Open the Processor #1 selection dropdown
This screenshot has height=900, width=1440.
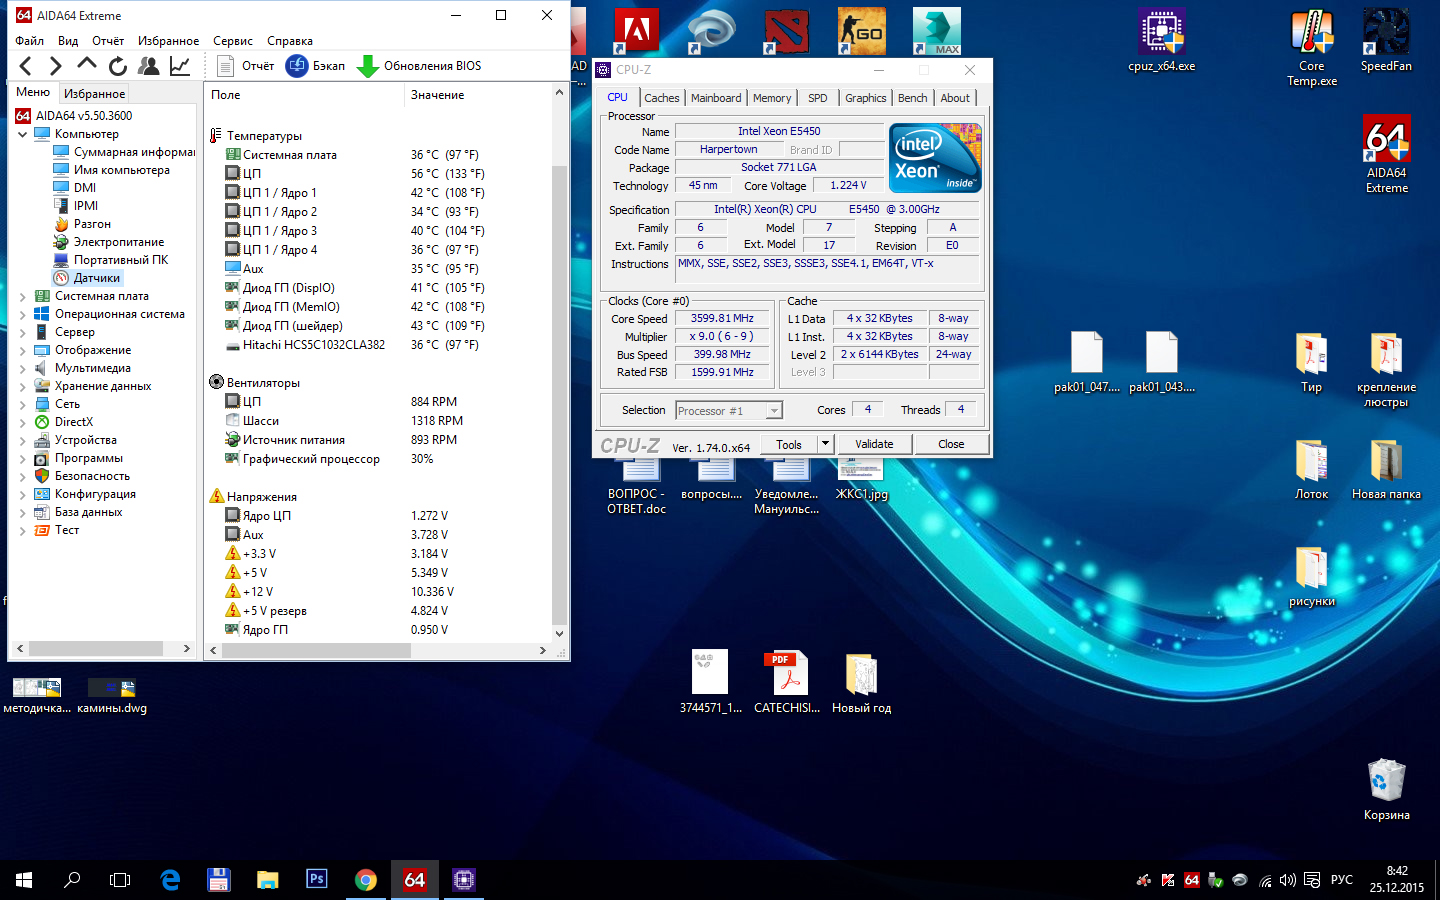coord(773,411)
